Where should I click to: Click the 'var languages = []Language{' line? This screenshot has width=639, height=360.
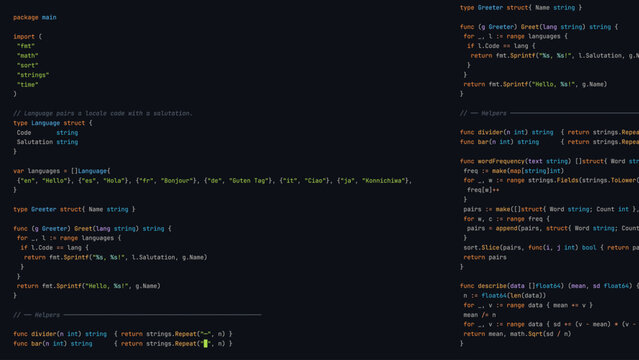coord(62,171)
